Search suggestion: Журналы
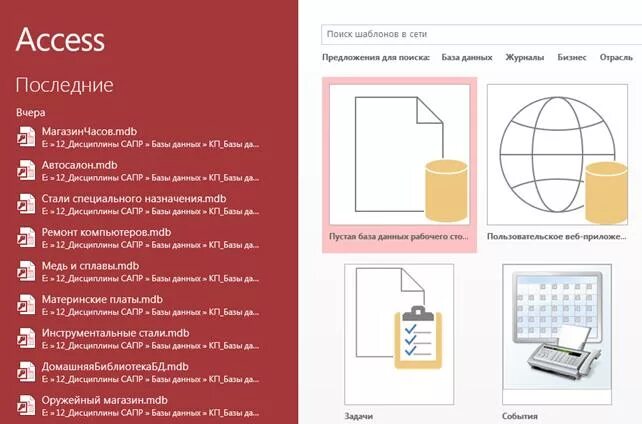642x424 pixels. point(524,57)
